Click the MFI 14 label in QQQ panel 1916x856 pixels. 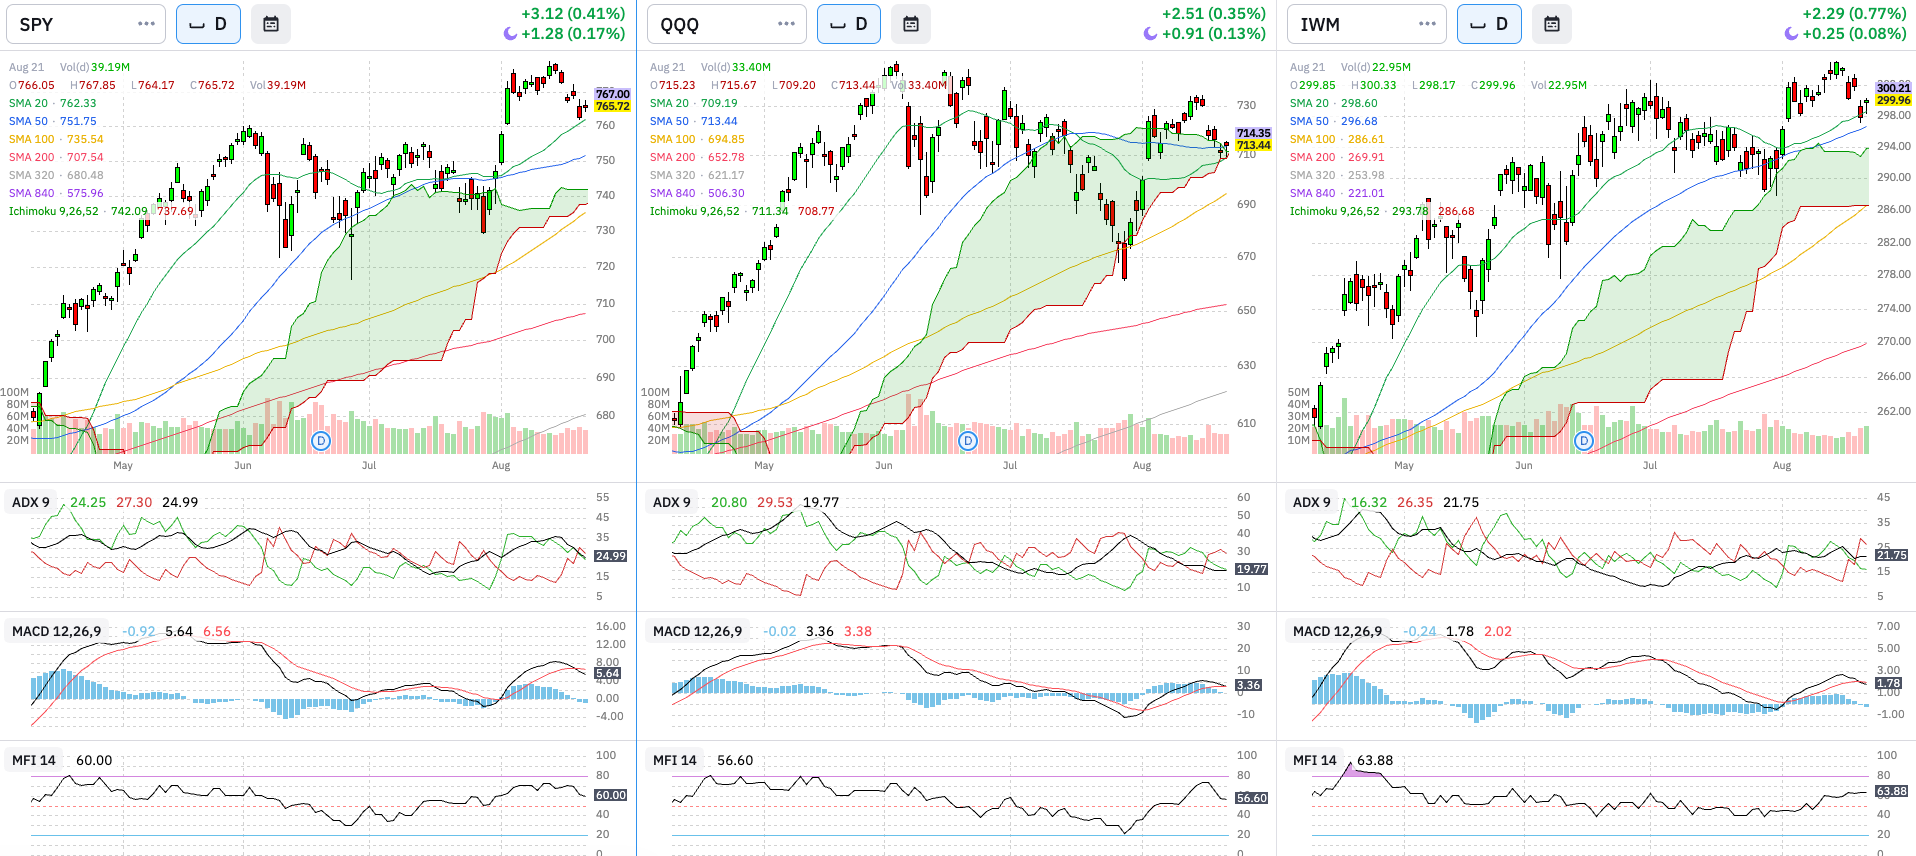(675, 760)
